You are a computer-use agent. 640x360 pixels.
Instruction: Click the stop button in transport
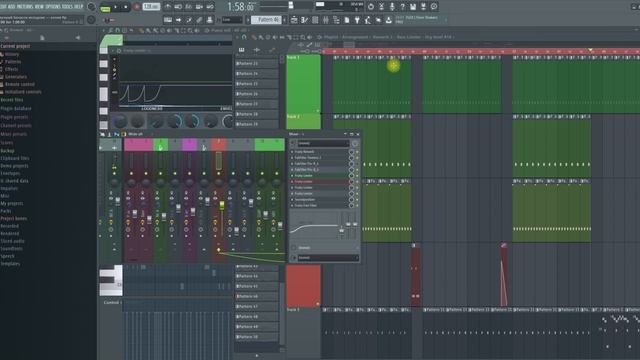click(125, 7)
